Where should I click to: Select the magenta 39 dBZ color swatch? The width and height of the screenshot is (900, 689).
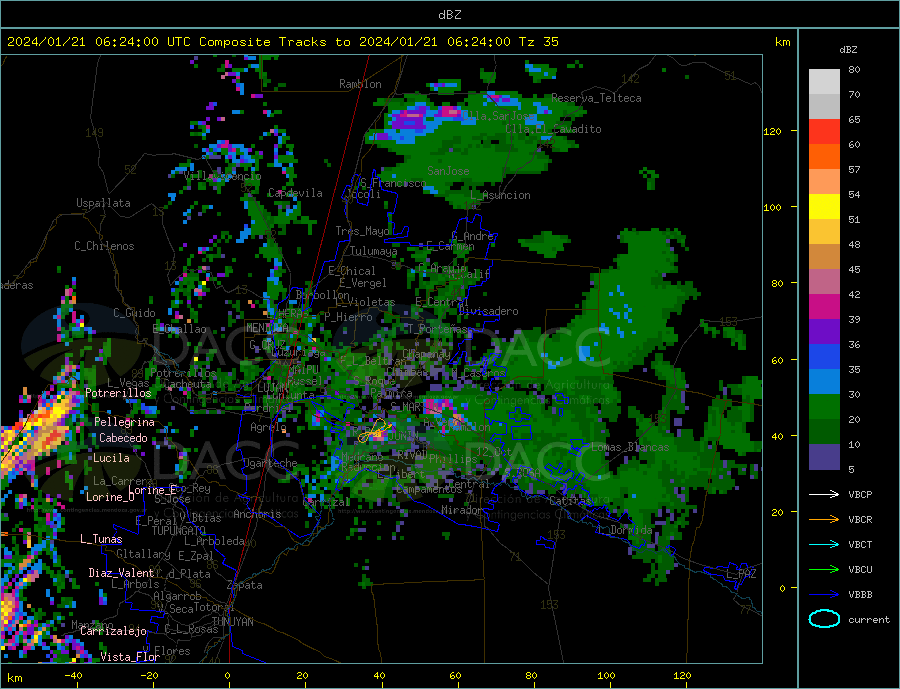click(x=824, y=307)
